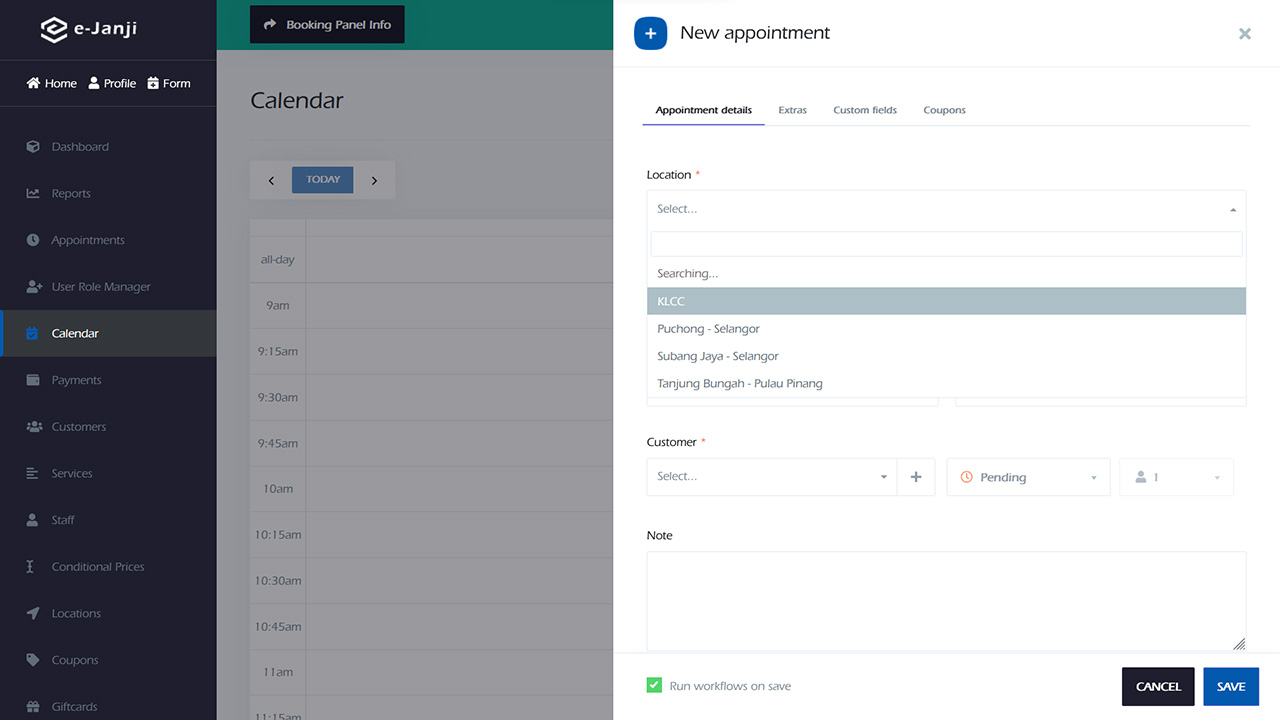Switch to the Extras tab

click(793, 110)
